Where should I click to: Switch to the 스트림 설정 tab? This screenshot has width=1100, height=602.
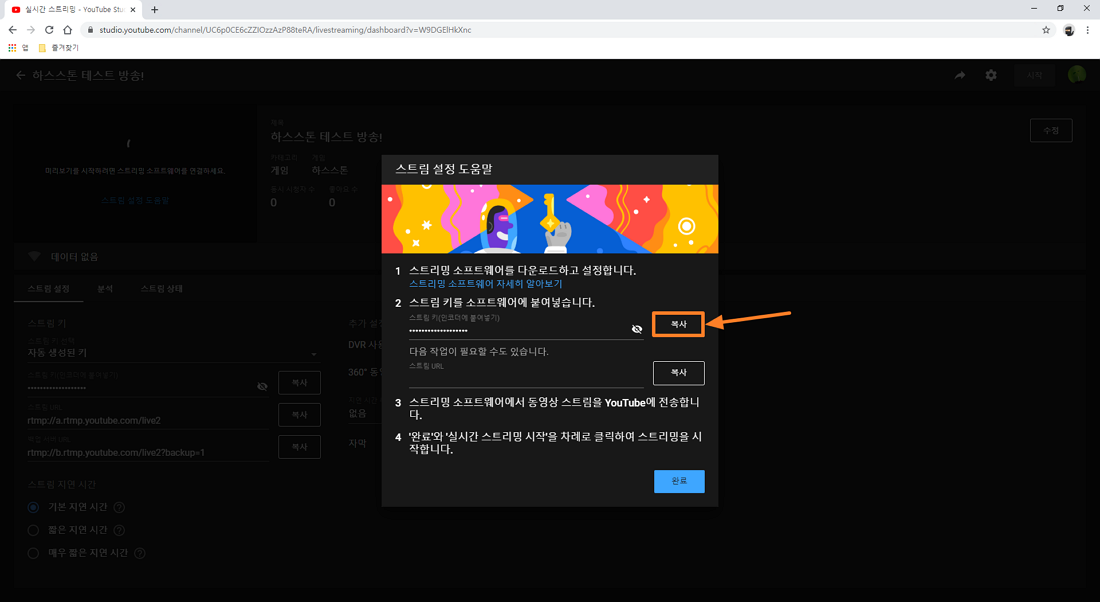[48, 289]
